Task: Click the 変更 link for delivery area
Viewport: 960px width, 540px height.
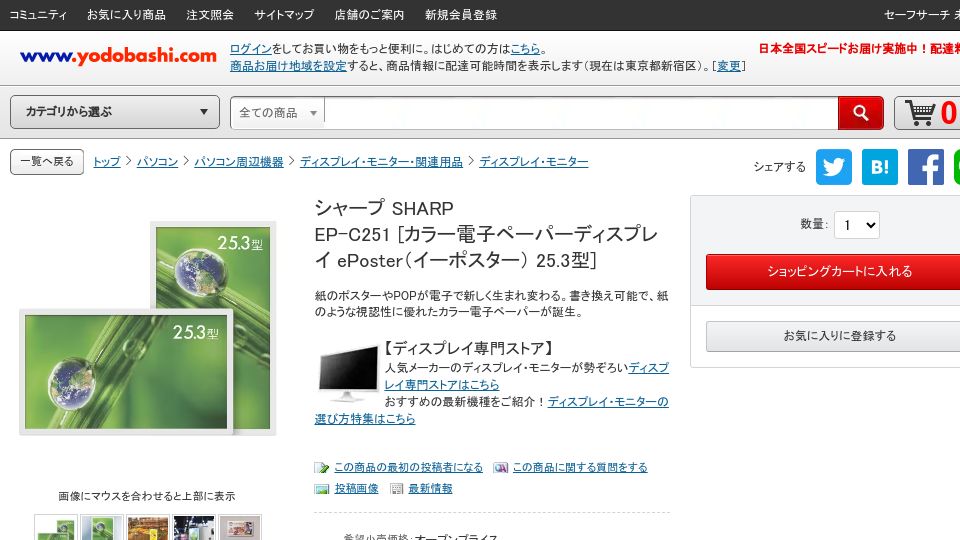Action: tap(729, 66)
